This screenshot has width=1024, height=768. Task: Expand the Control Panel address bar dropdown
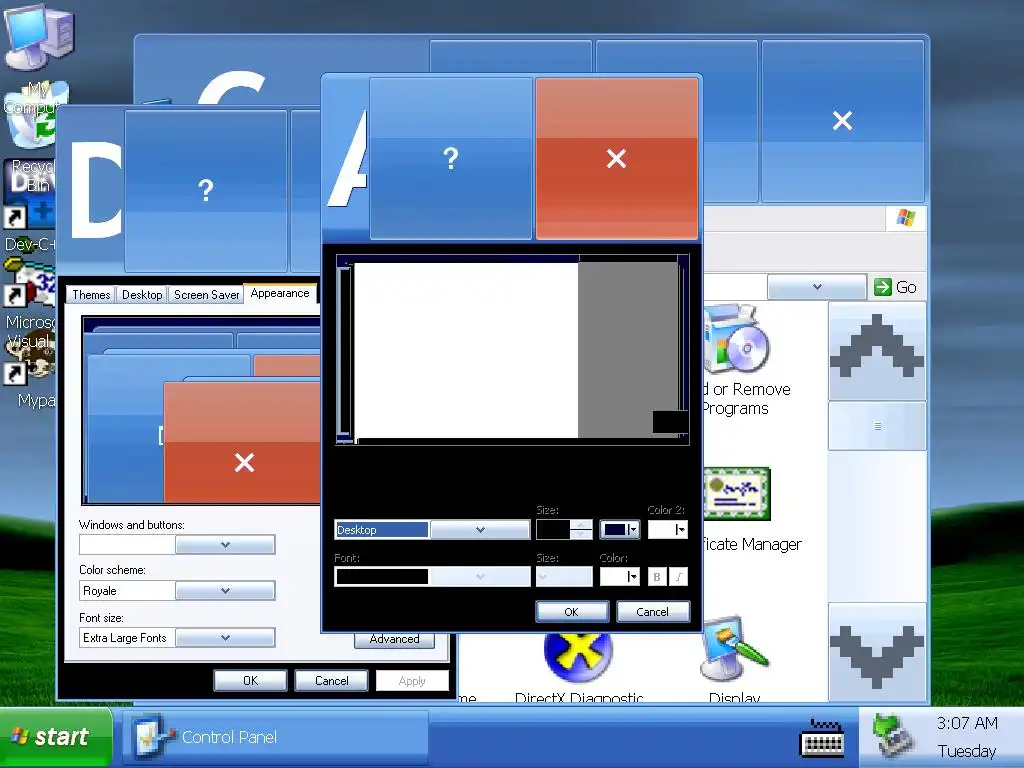[x=817, y=287]
